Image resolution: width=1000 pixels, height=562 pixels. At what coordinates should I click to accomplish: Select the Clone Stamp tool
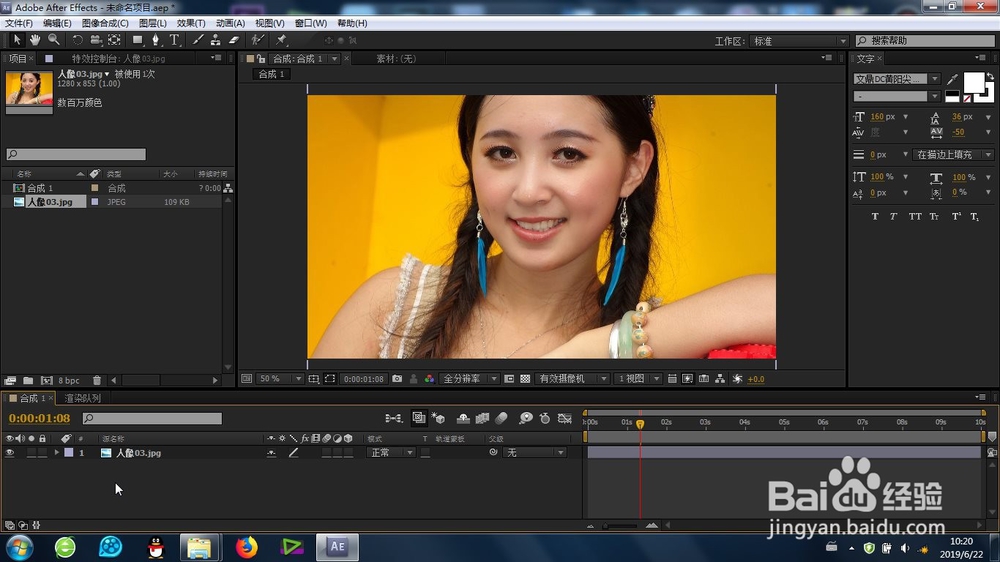[216, 40]
